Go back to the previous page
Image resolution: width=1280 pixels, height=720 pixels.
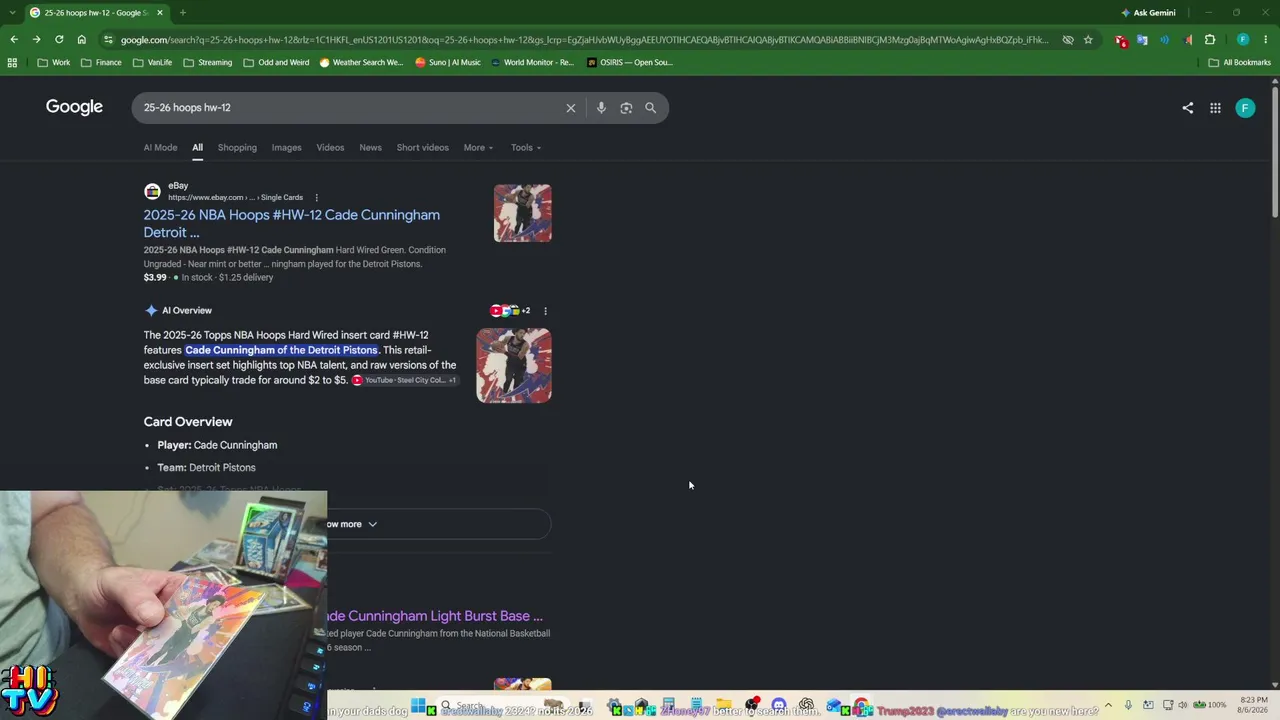coord(14,40)
